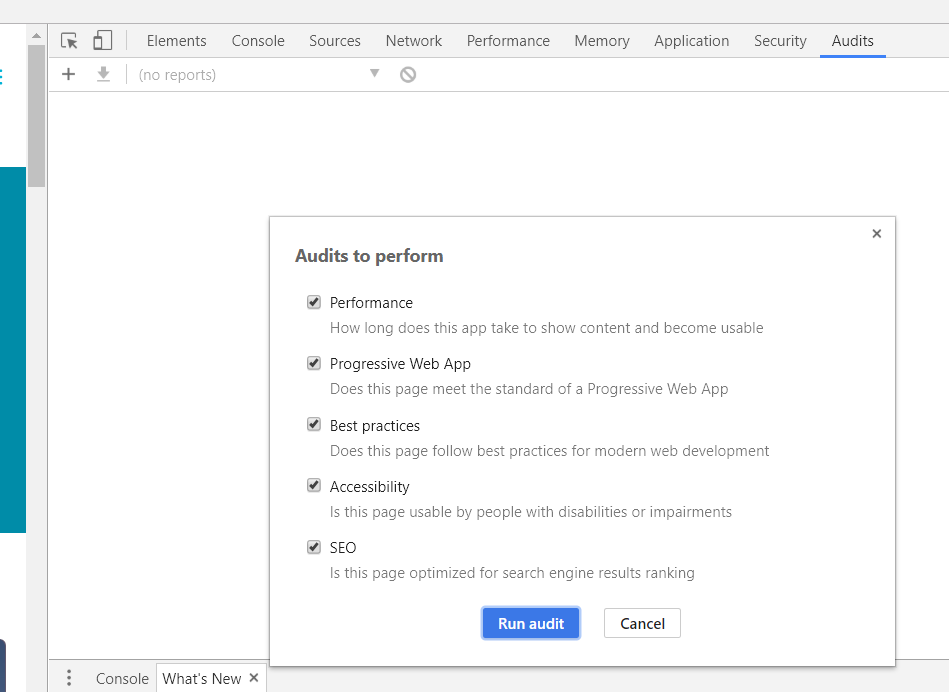Image resolution: width=949 pixels, height=692 pixels.
Task: Switch to the Network tab
Action: coord(413,41)
